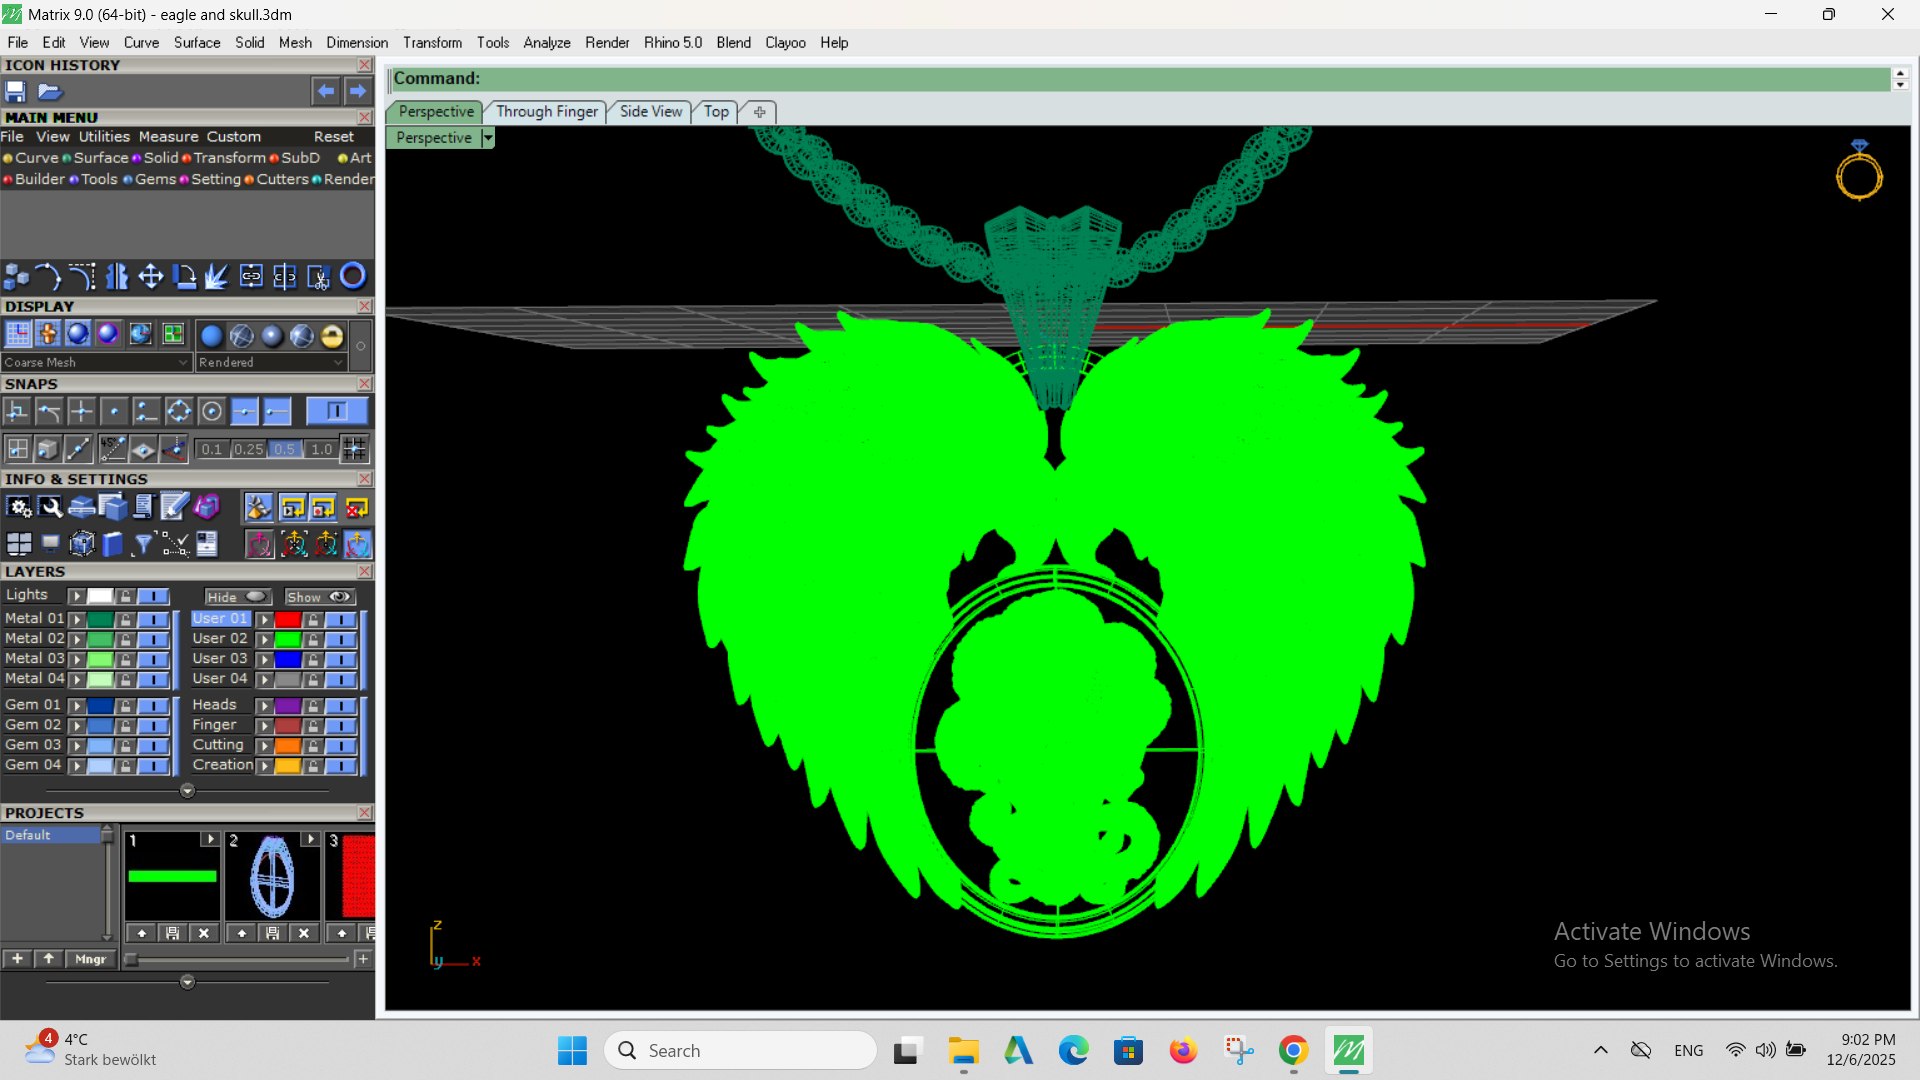1920x1080 pixels.
Task: Click the Show layers button
Action: [x=320, y=597]
